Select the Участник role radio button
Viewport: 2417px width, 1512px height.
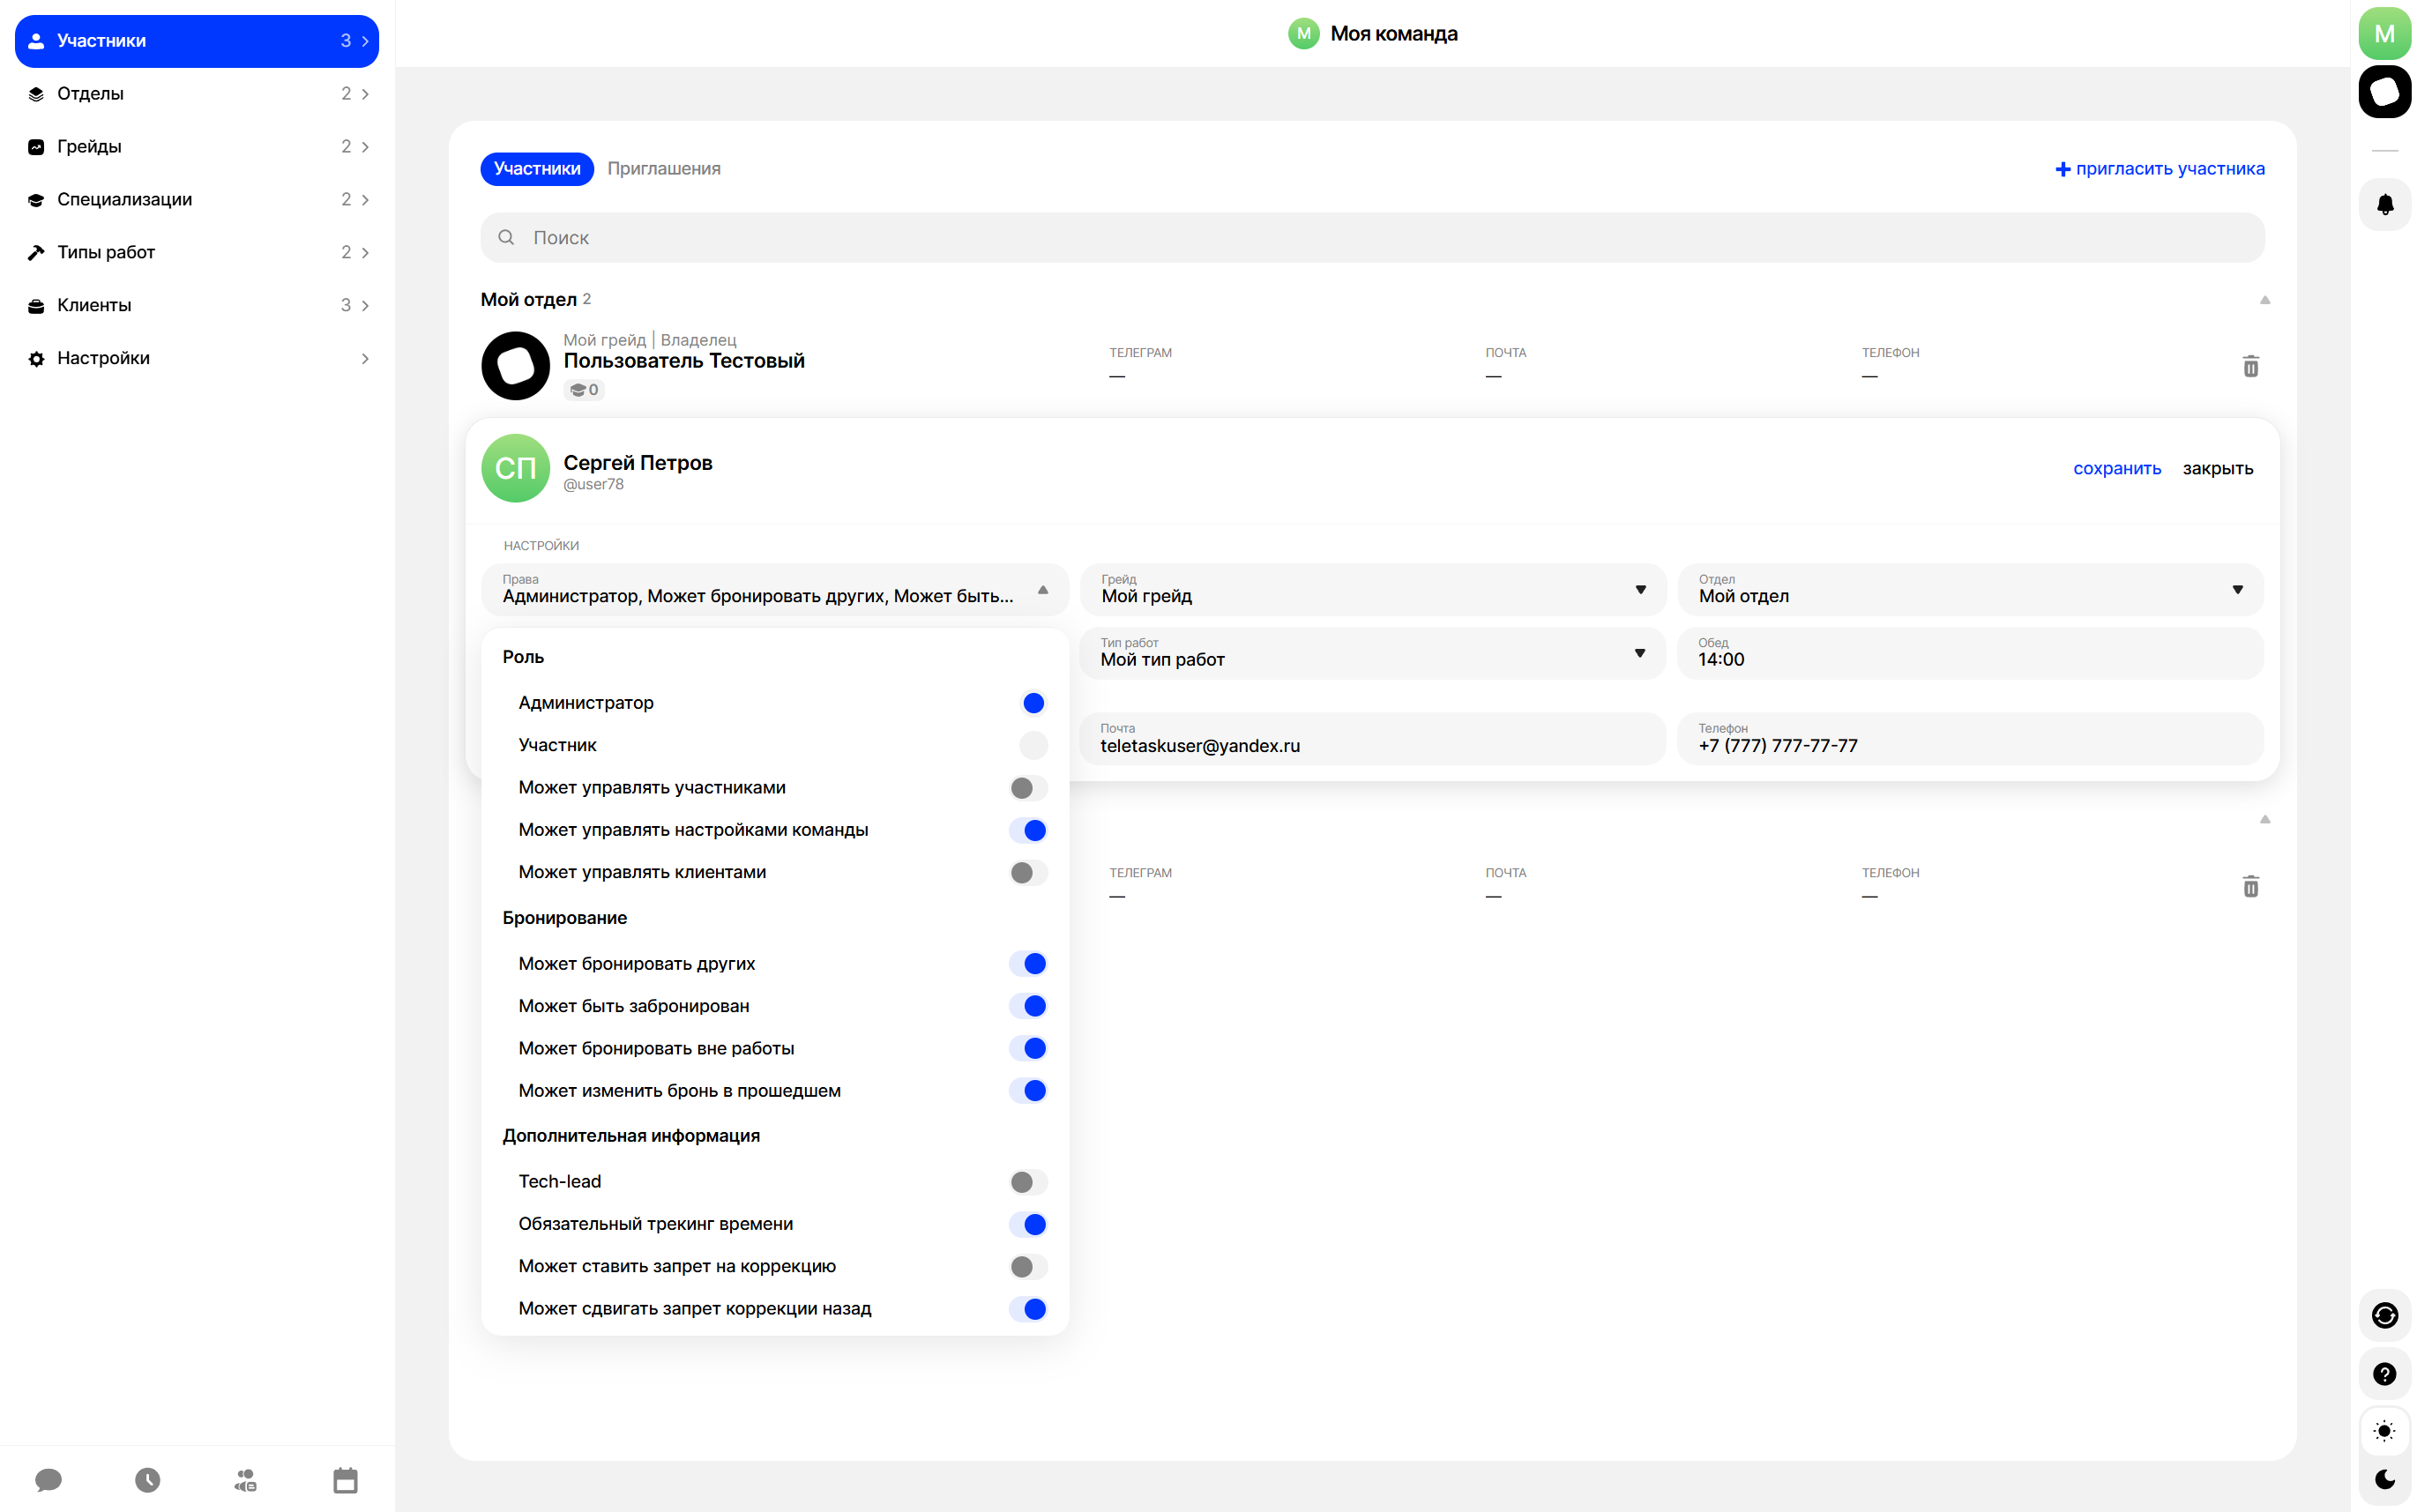point(1033,745)
